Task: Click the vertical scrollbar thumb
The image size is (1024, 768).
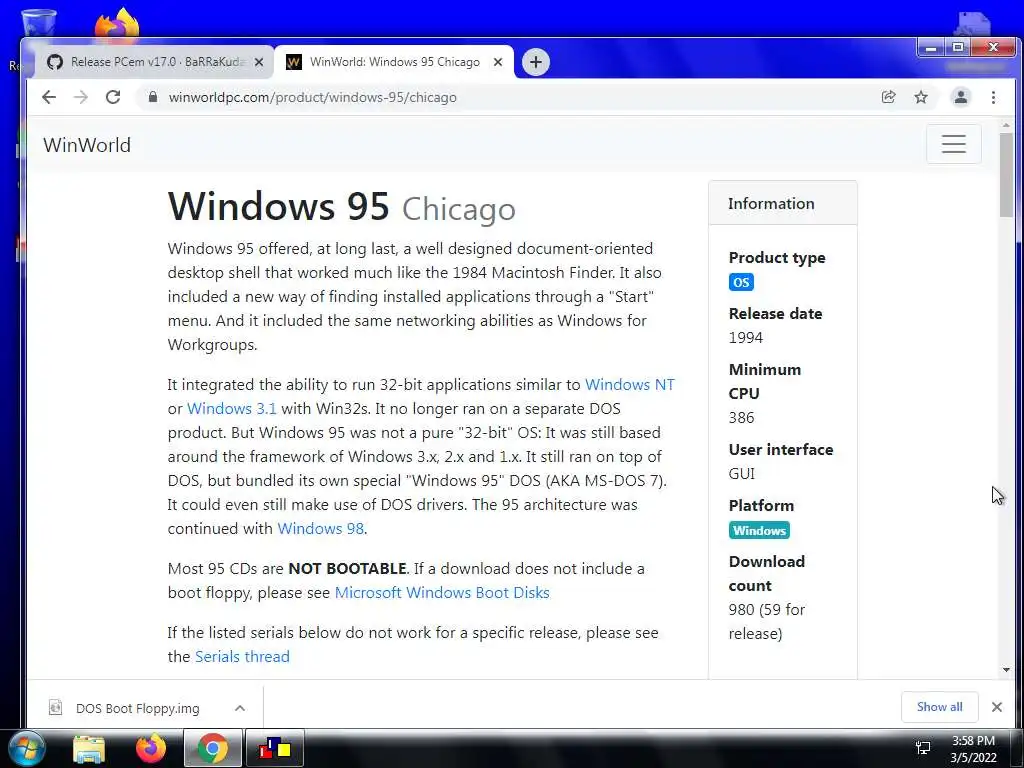Action: tap(1006, 175)
